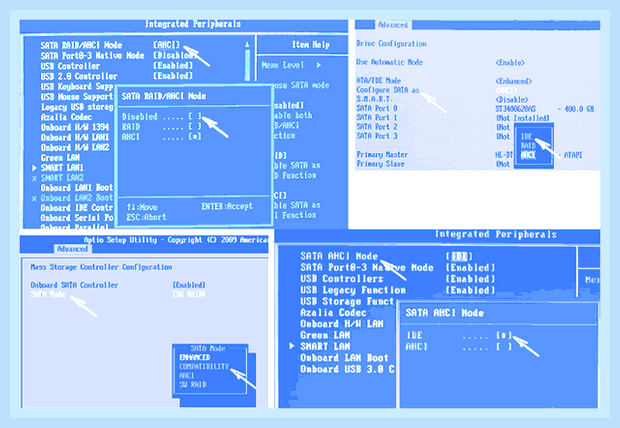Open Advanced tab in Aptio Setup Utility
The width and height of the screenshot is (620, 428).
point(72,249)
